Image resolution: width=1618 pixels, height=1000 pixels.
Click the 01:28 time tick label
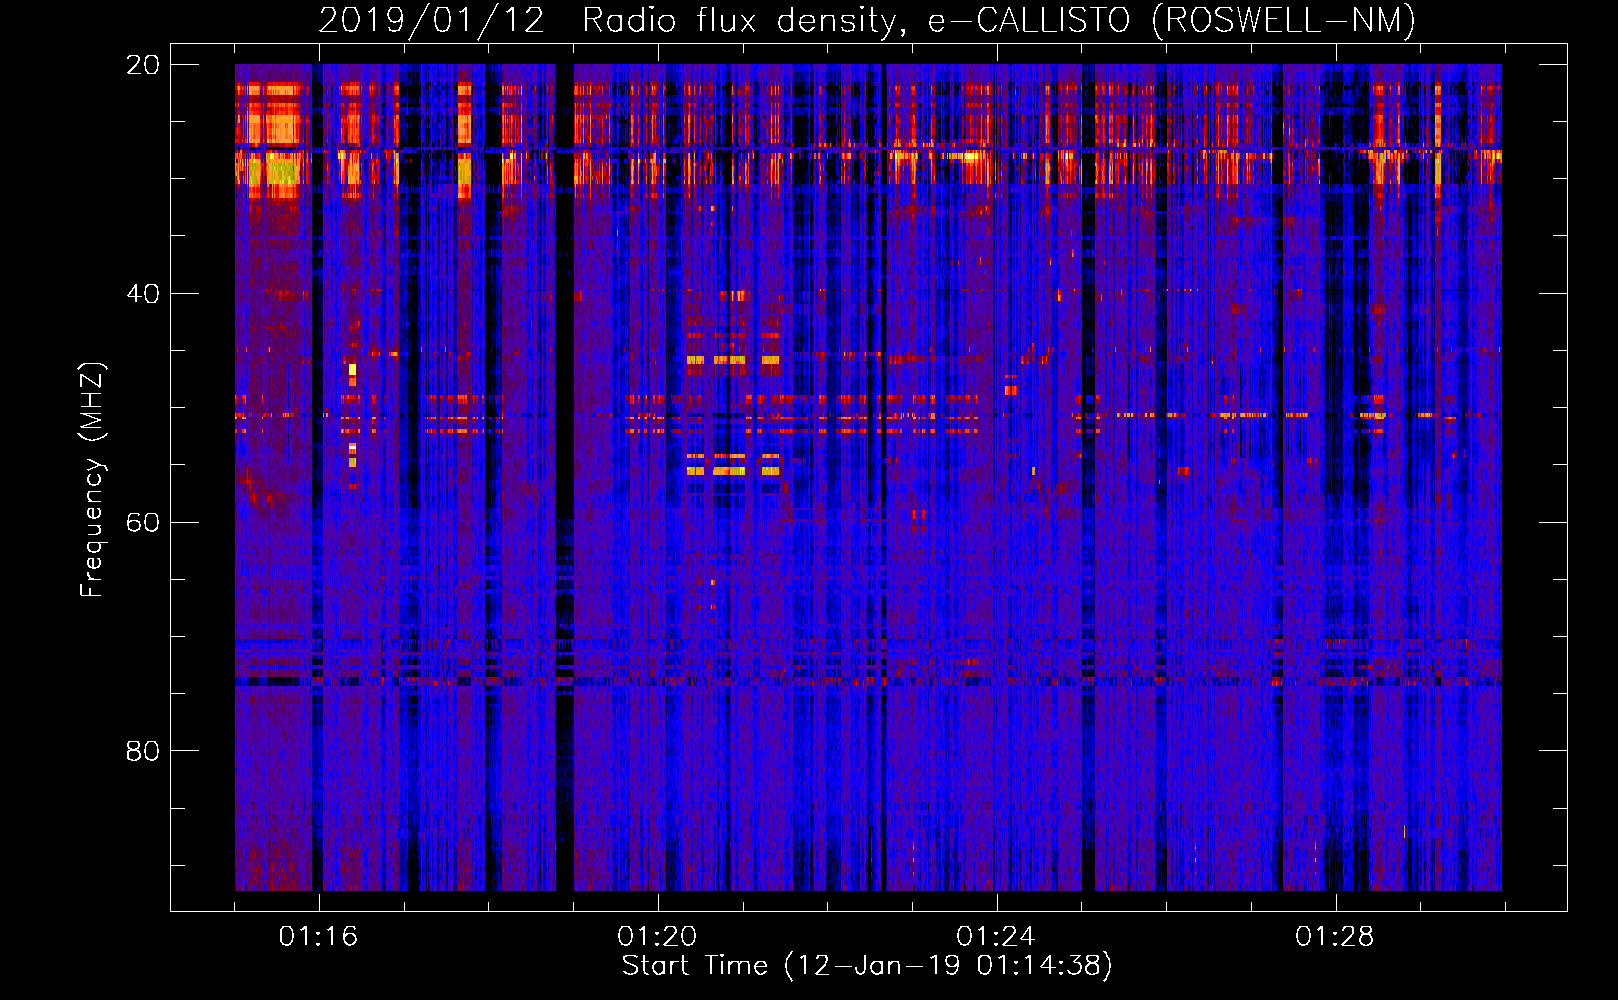pyautogui.click(x=1335, y=937)
